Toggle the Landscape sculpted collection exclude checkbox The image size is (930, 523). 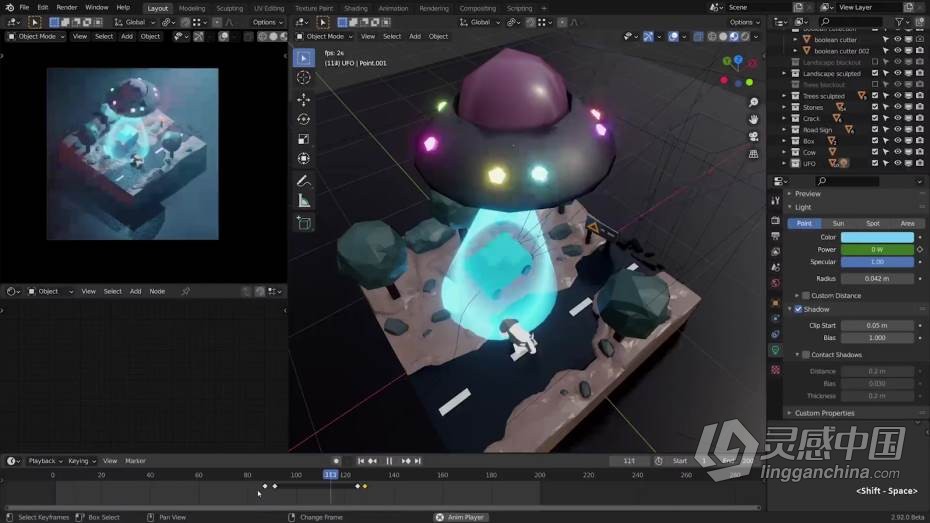[x=874, y=74]
